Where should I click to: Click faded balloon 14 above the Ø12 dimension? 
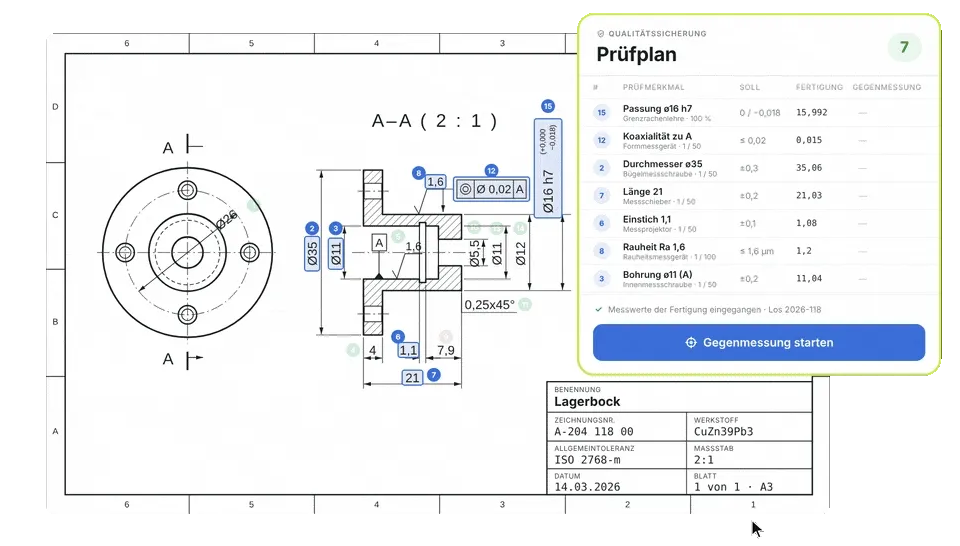(520, 228)
